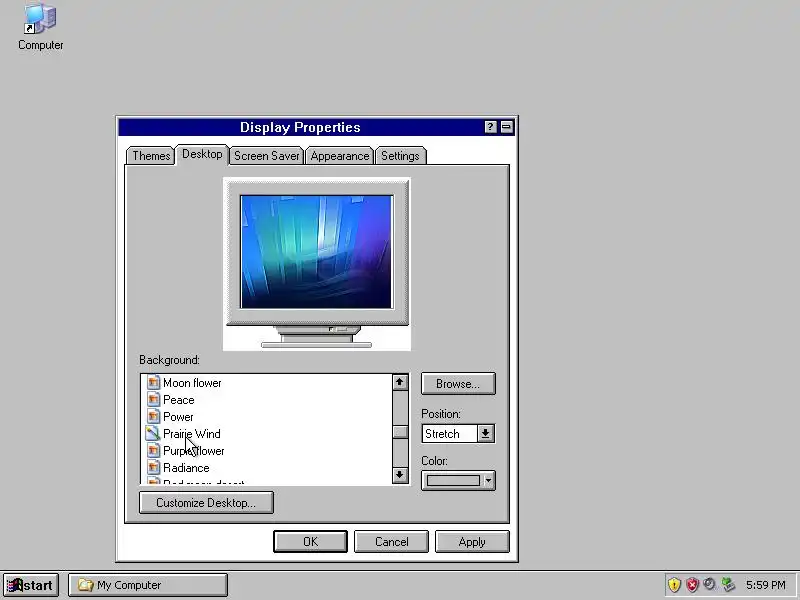Click the red shield alert tray icon
Image resolution: width=800 pixels, height=600 pixels.
pos(692,585)
